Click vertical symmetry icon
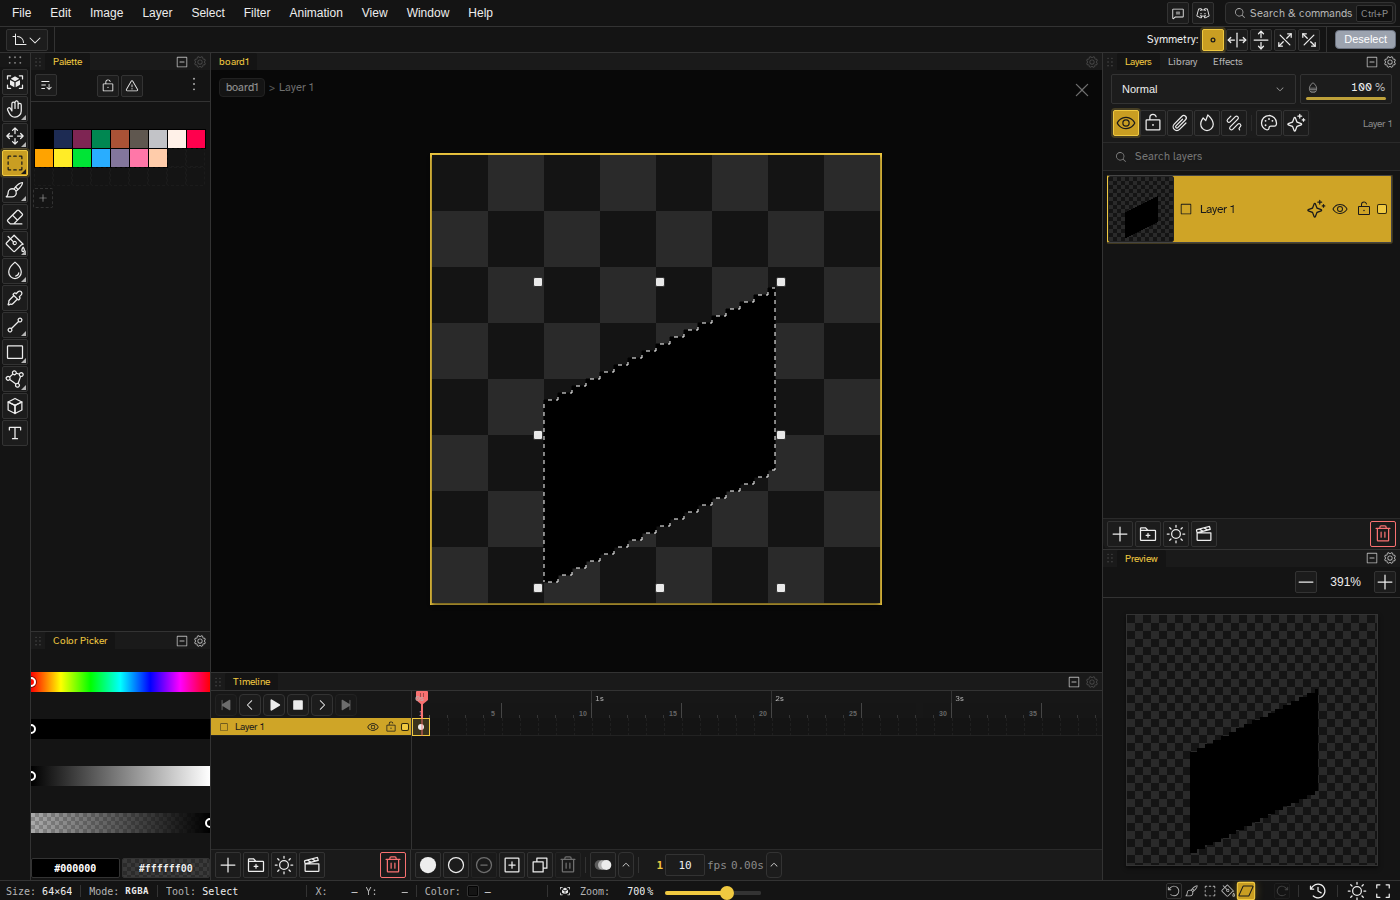 pos(1261,40)
